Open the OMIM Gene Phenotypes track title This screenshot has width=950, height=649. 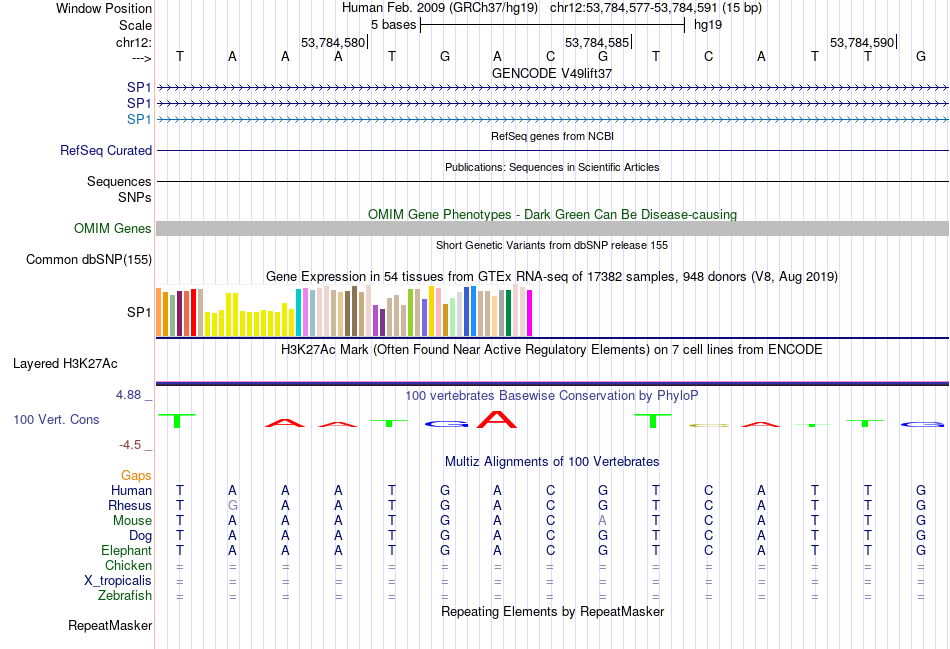point(552,215)
